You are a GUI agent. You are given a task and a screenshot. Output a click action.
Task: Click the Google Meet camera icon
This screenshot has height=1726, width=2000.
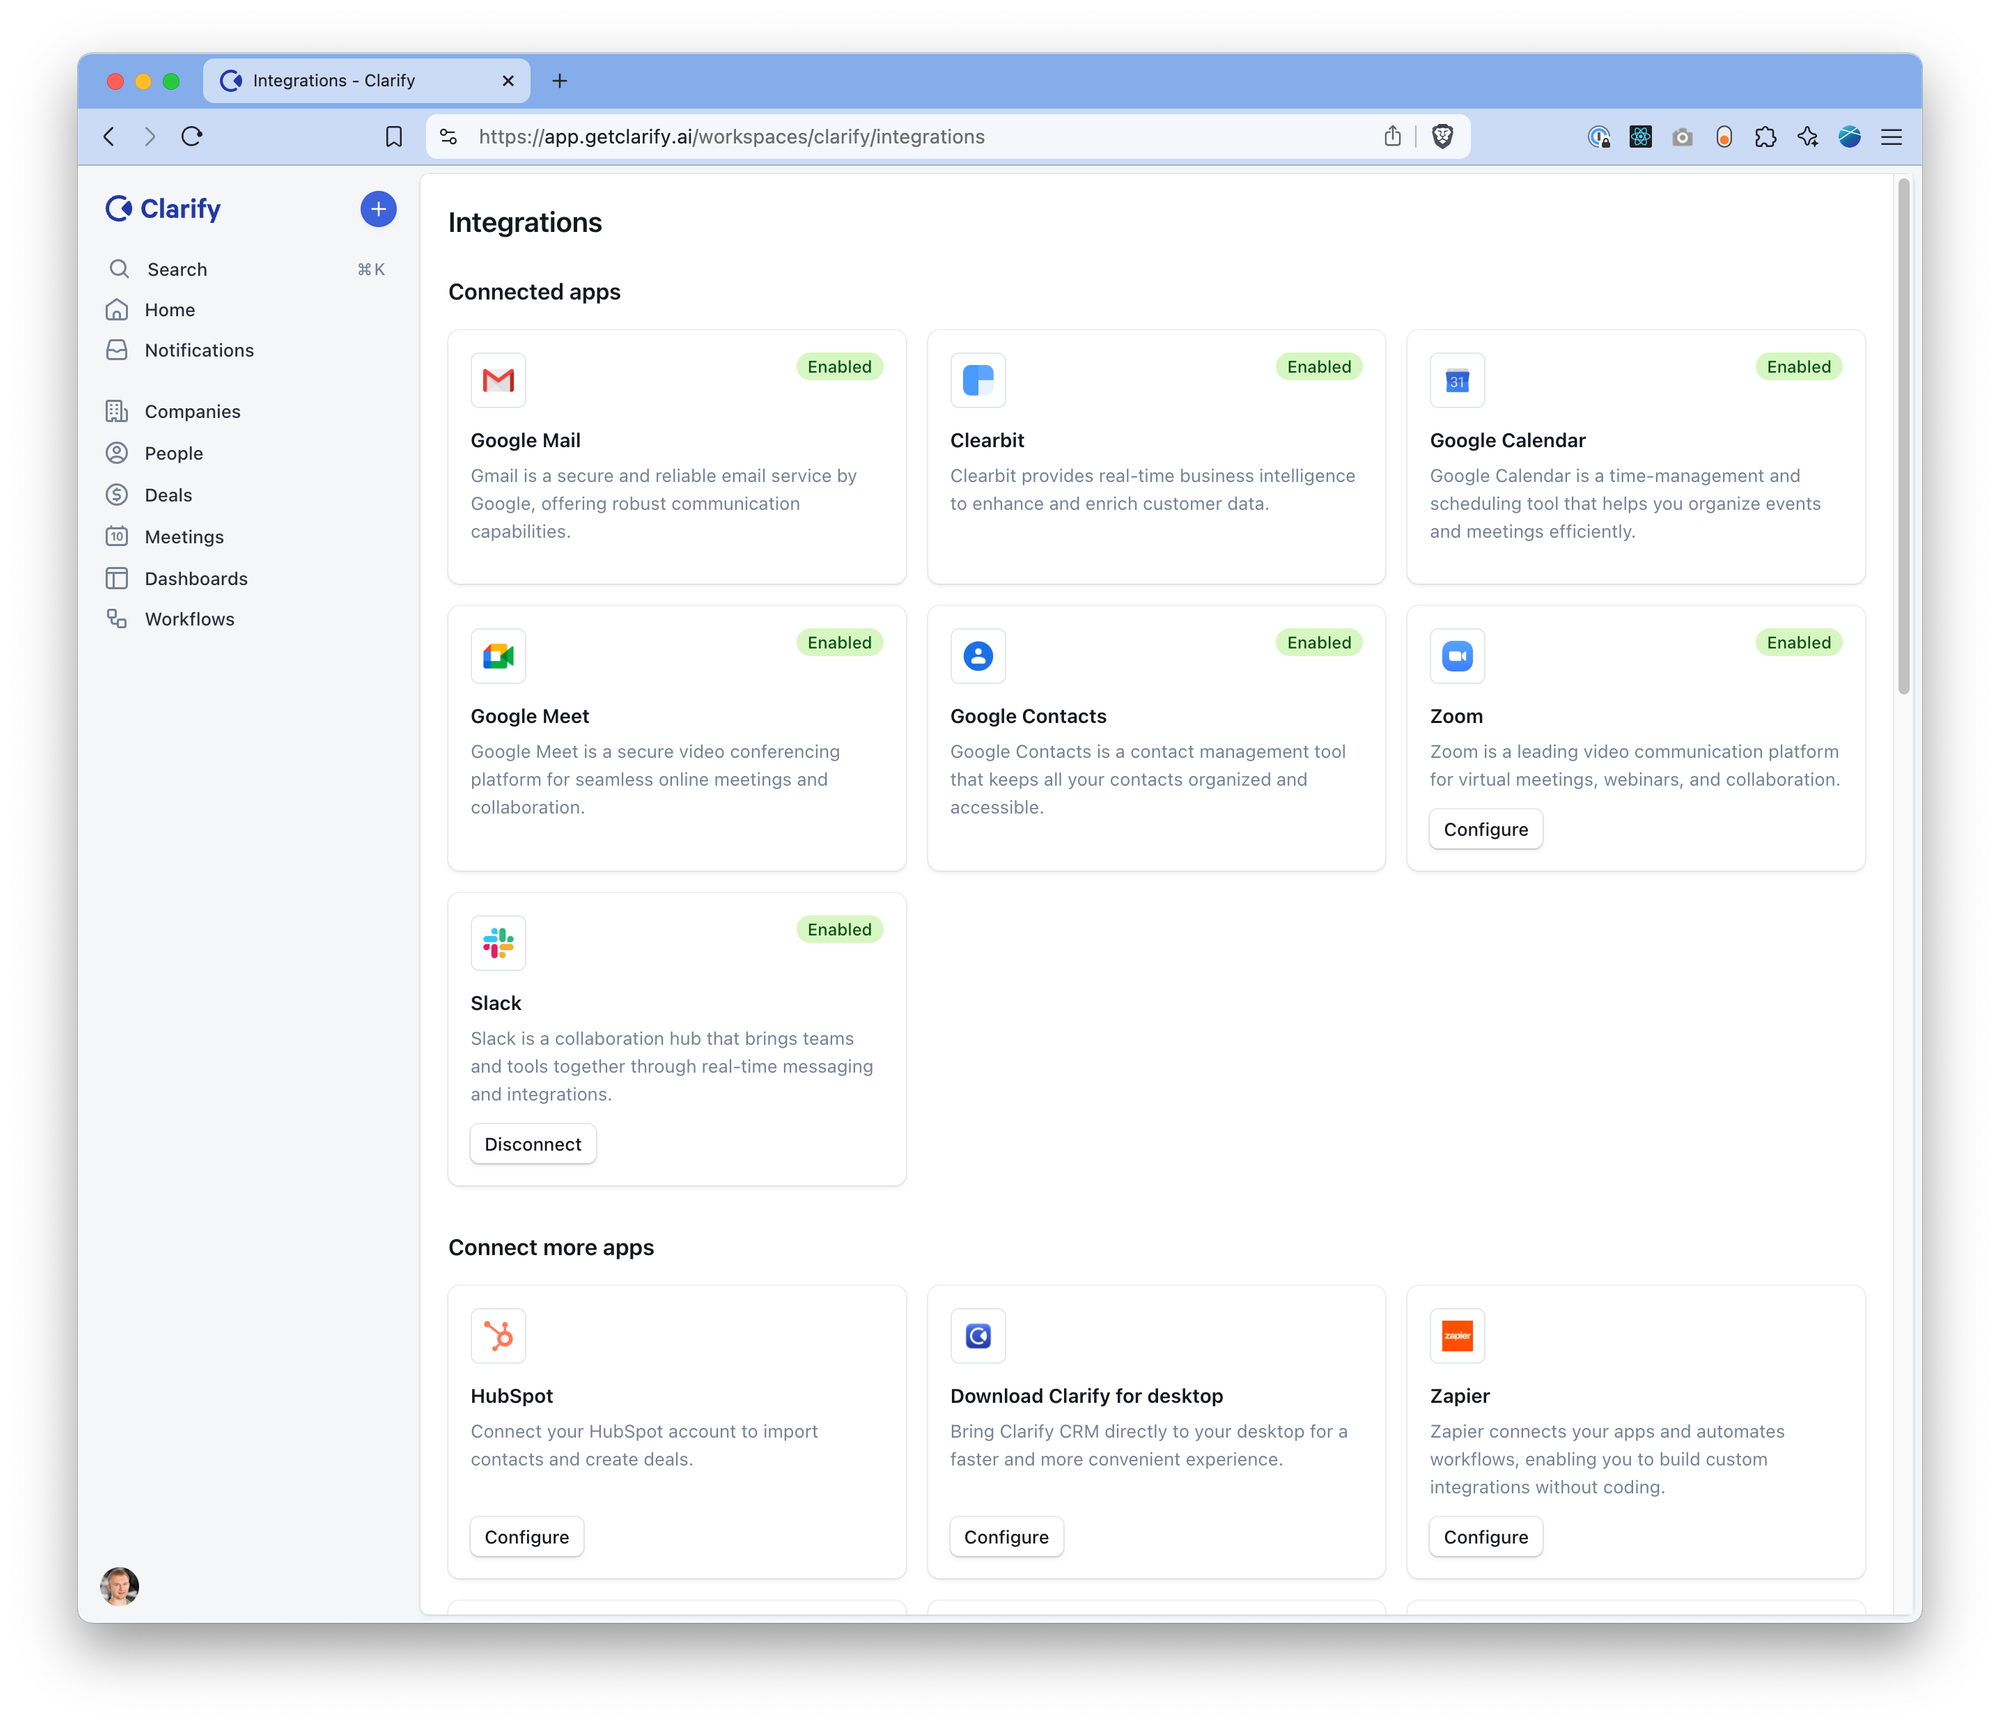(498, 656)
